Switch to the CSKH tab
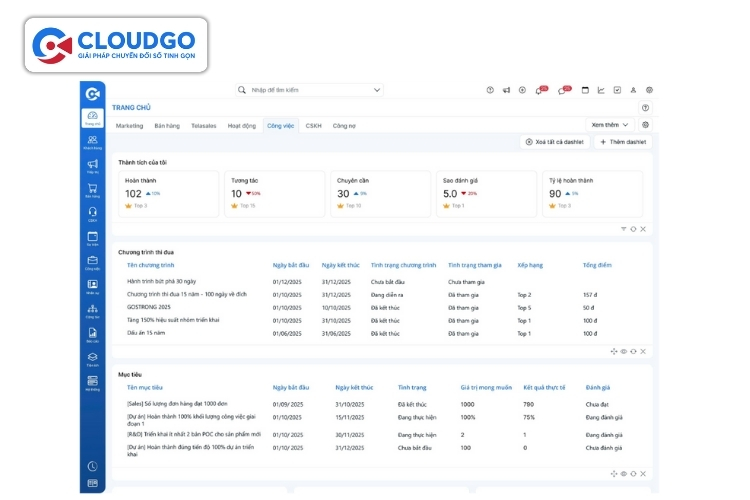 tap(313, 126)
